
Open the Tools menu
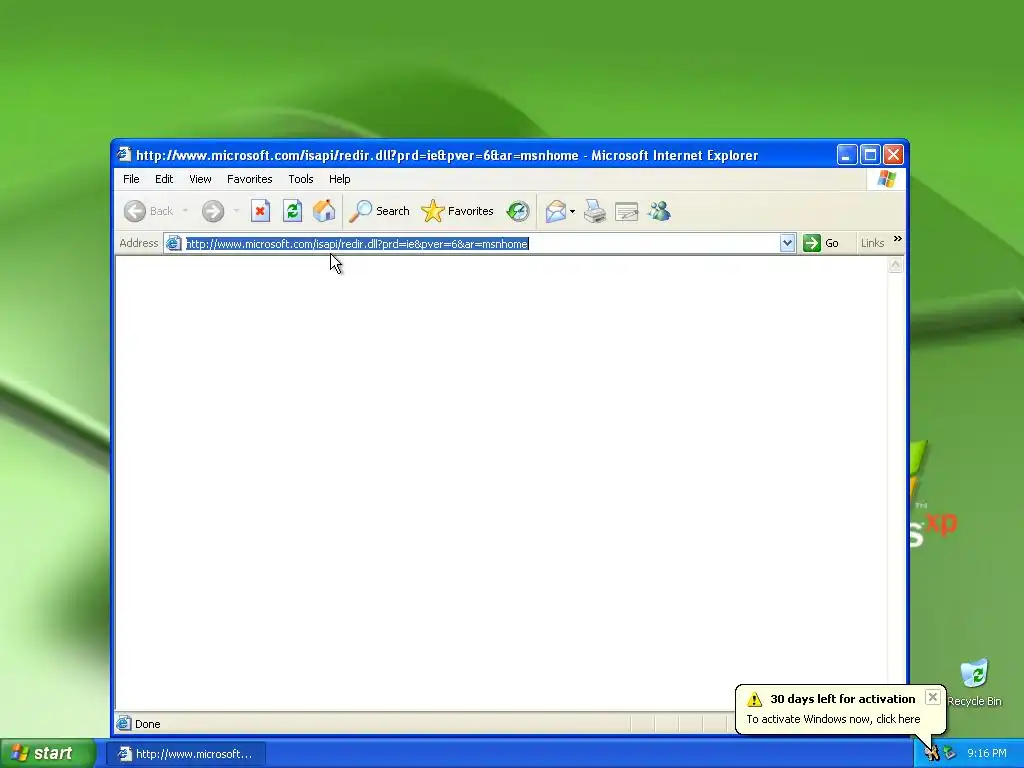point(300,179)
